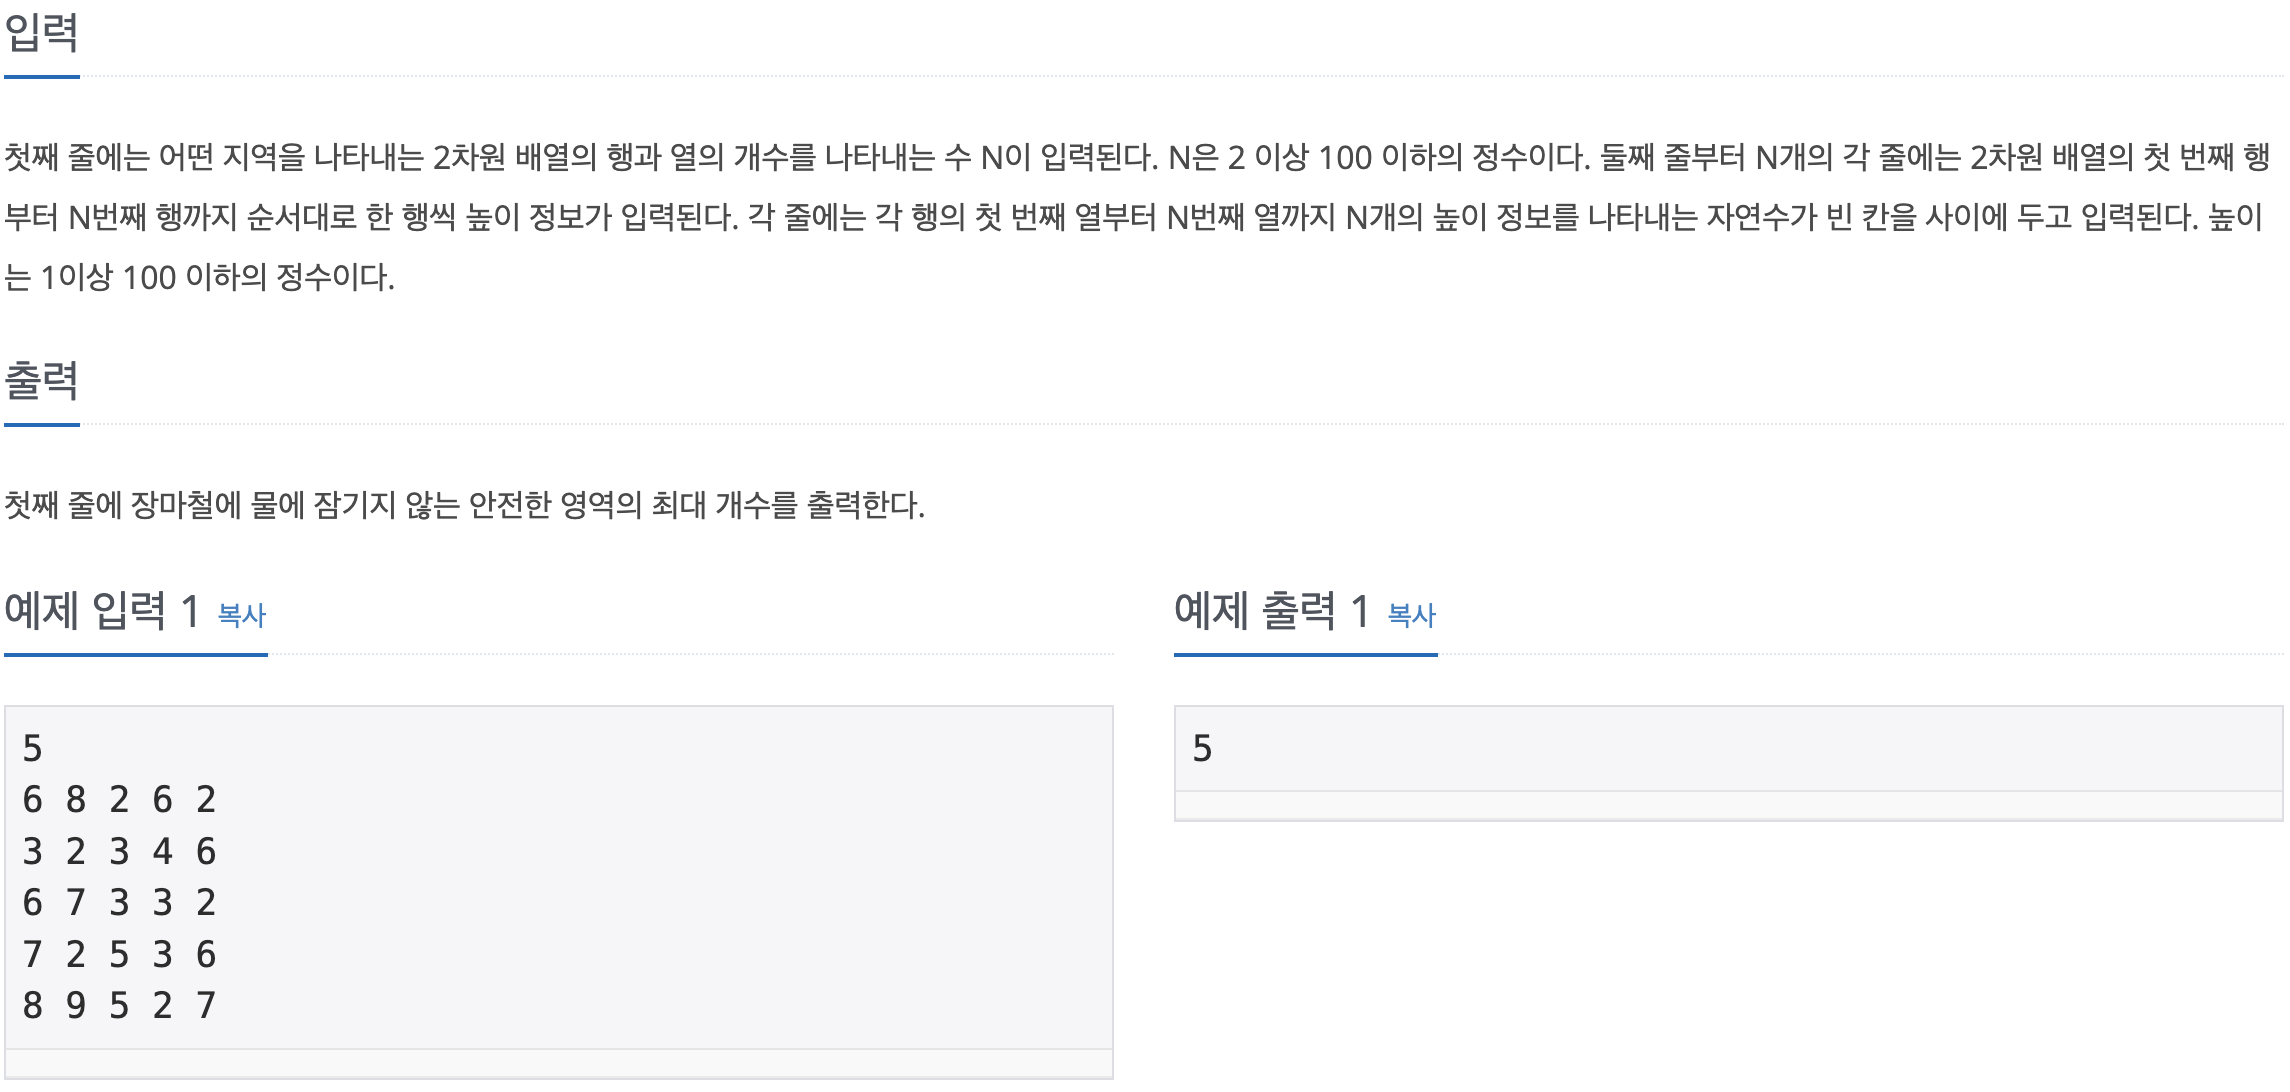
Task: Click the empty area of sample output box
Action: coord(1740,748)
